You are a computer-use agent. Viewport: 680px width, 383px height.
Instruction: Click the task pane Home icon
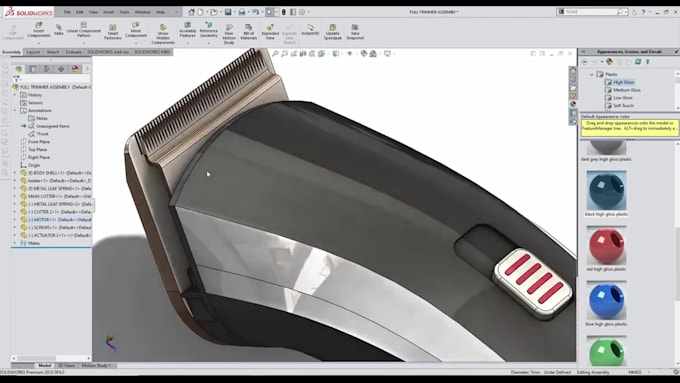point(573,70)
